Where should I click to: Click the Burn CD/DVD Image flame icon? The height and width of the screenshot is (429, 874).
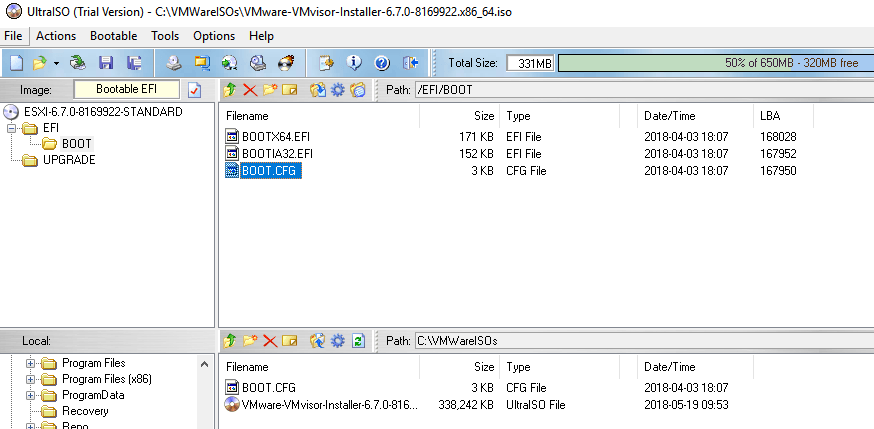(286, 63)
